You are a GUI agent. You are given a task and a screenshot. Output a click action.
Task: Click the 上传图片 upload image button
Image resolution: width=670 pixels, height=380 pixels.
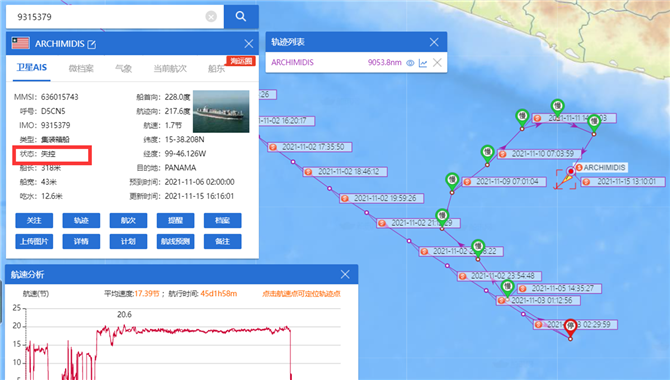coord(34,242)
